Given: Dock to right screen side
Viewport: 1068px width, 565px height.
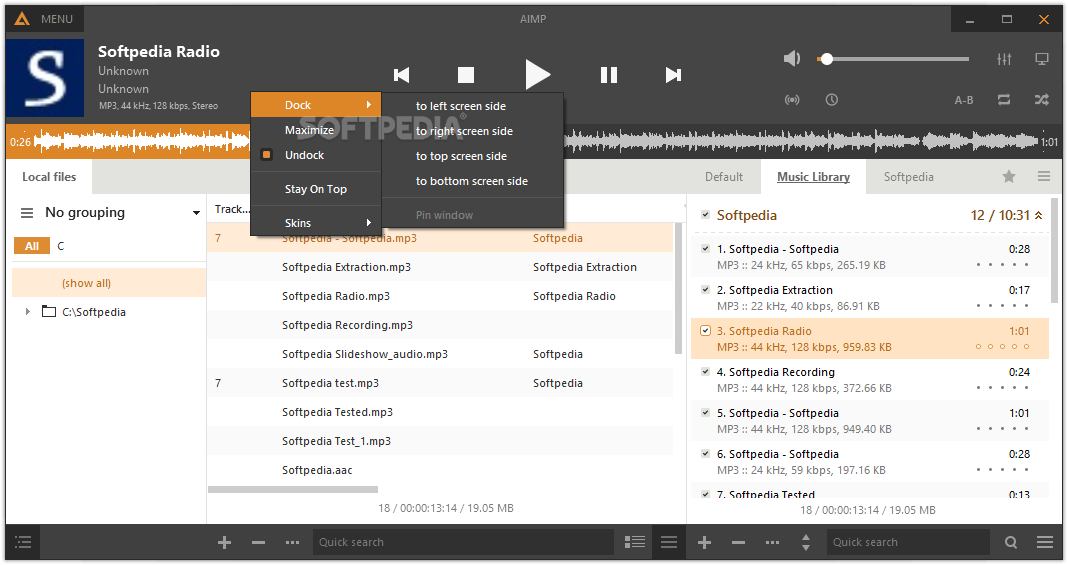Looking at the screenshot, I should pyautogui.click(x=473, y=131).
